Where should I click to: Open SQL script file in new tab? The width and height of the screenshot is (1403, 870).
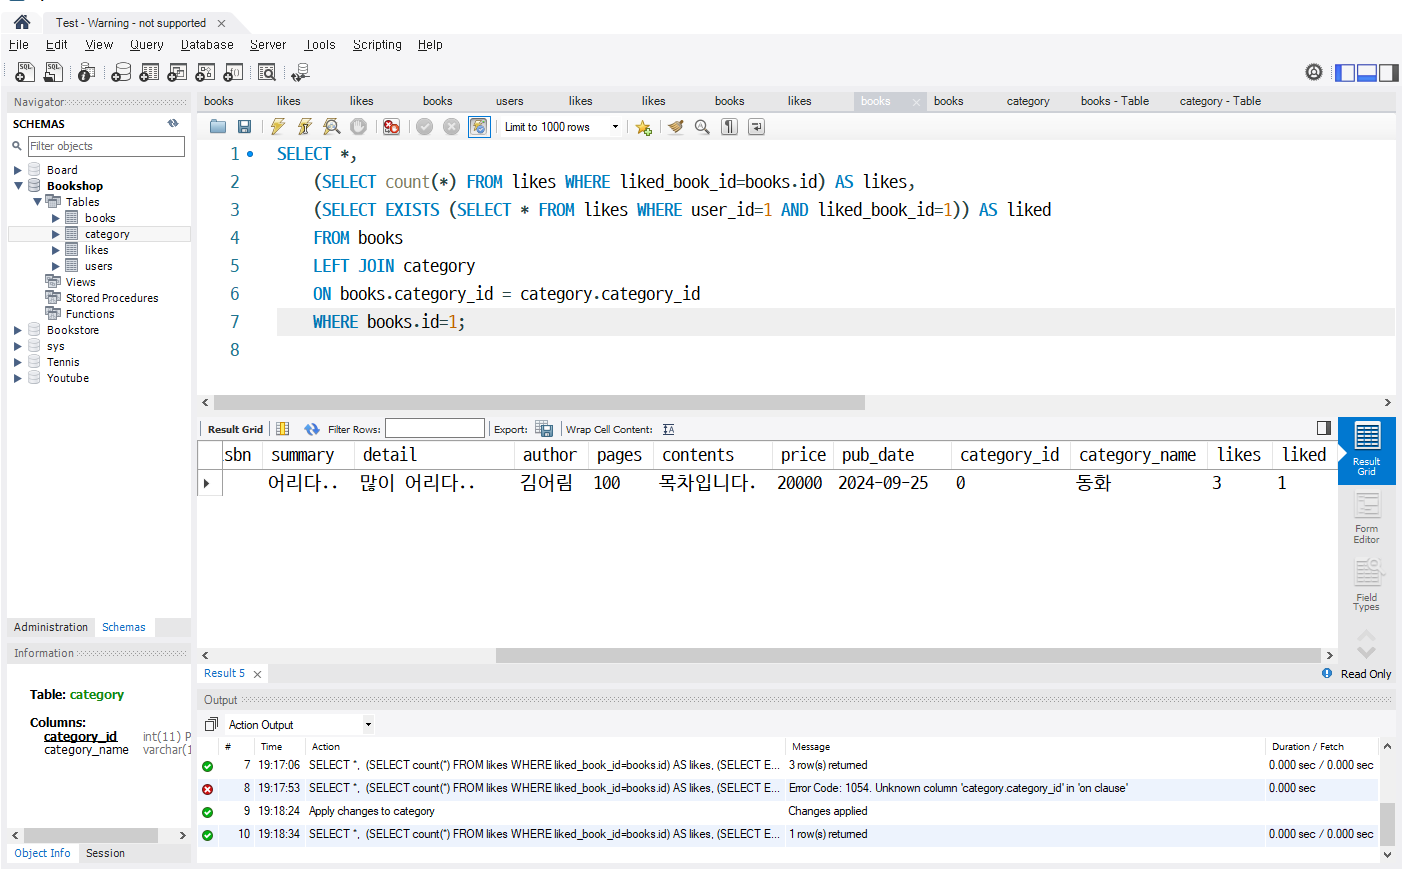coord(53,72)
